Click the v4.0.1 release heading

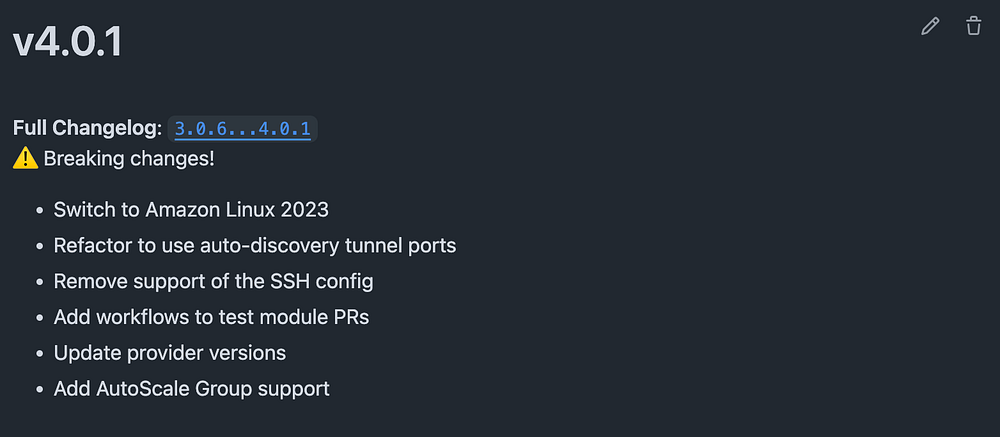click(68, 43)
